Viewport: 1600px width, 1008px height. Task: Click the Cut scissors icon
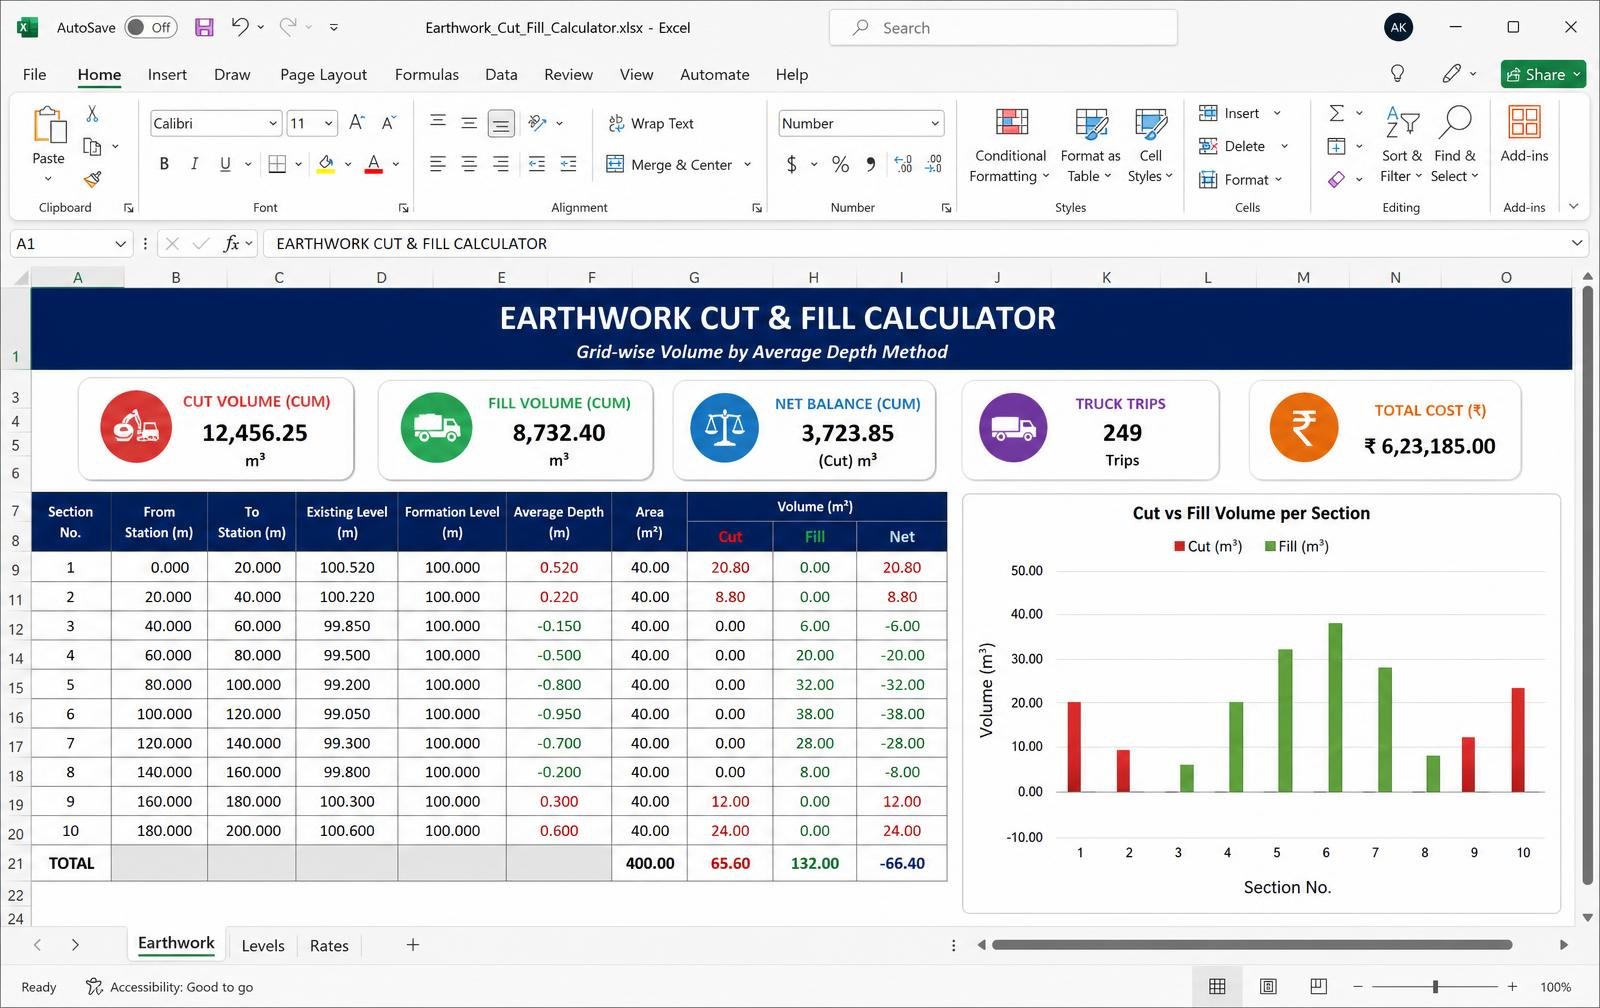click(x=92, y=114)
